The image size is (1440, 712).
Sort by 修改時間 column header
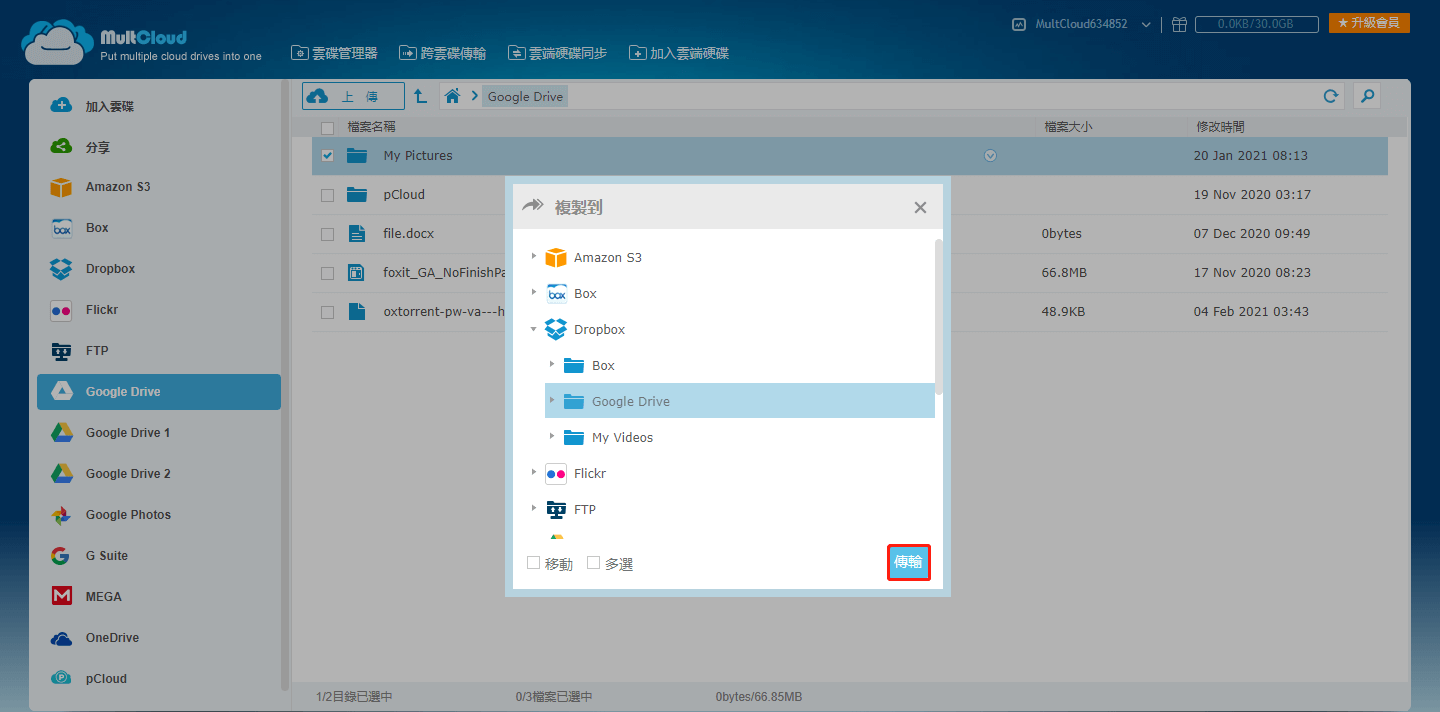pyautogui.click(x=1221, y=127)
